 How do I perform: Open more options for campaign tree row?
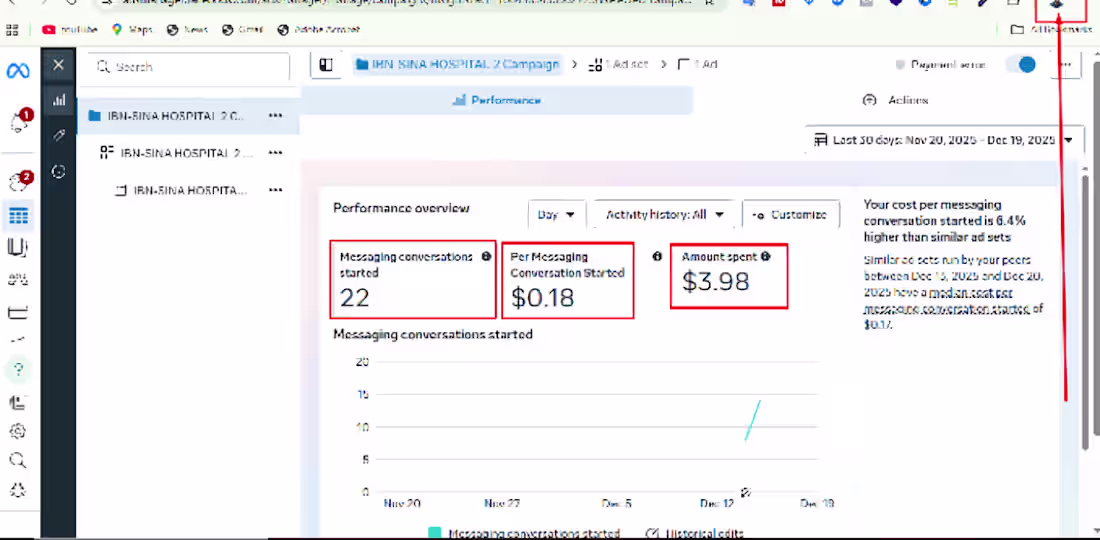click(275, 116)
